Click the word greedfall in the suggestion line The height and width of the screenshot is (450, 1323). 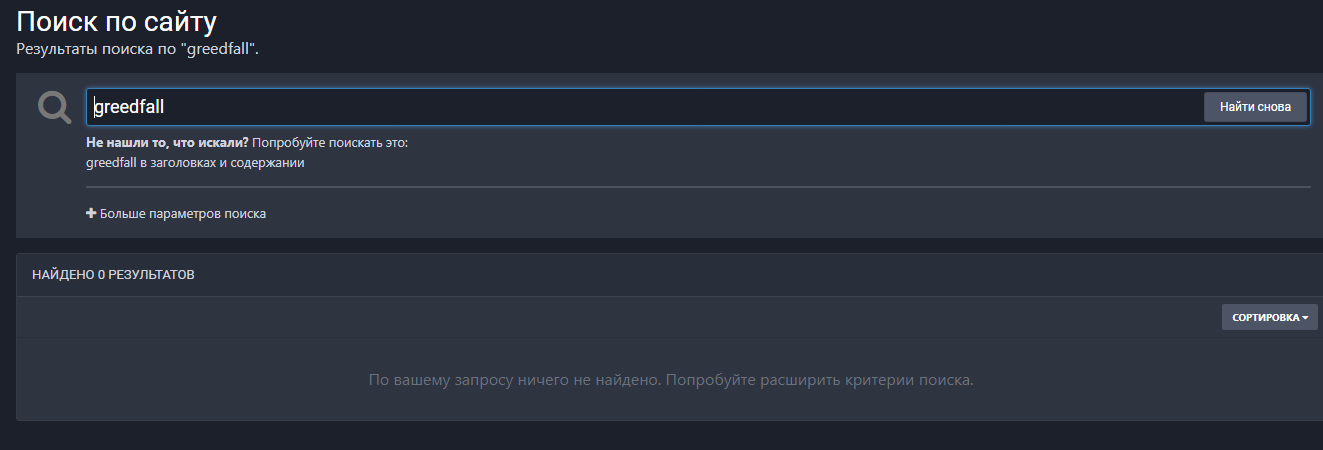[112, 163]
